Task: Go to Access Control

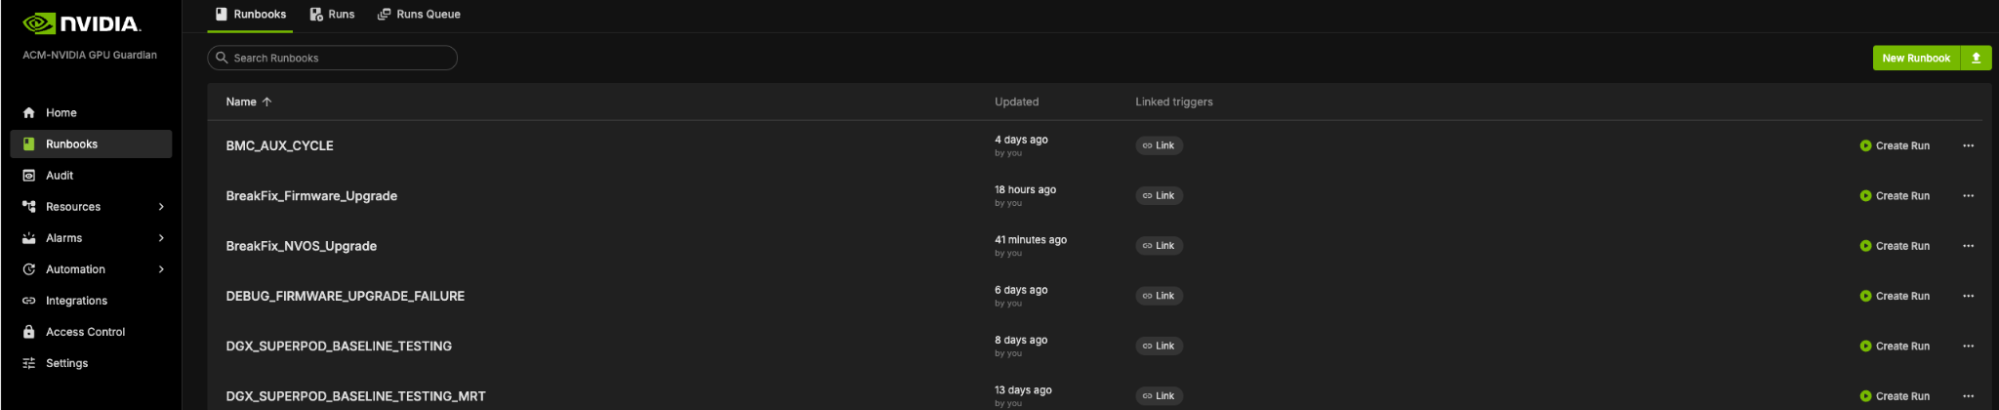Action: point(85,332)
